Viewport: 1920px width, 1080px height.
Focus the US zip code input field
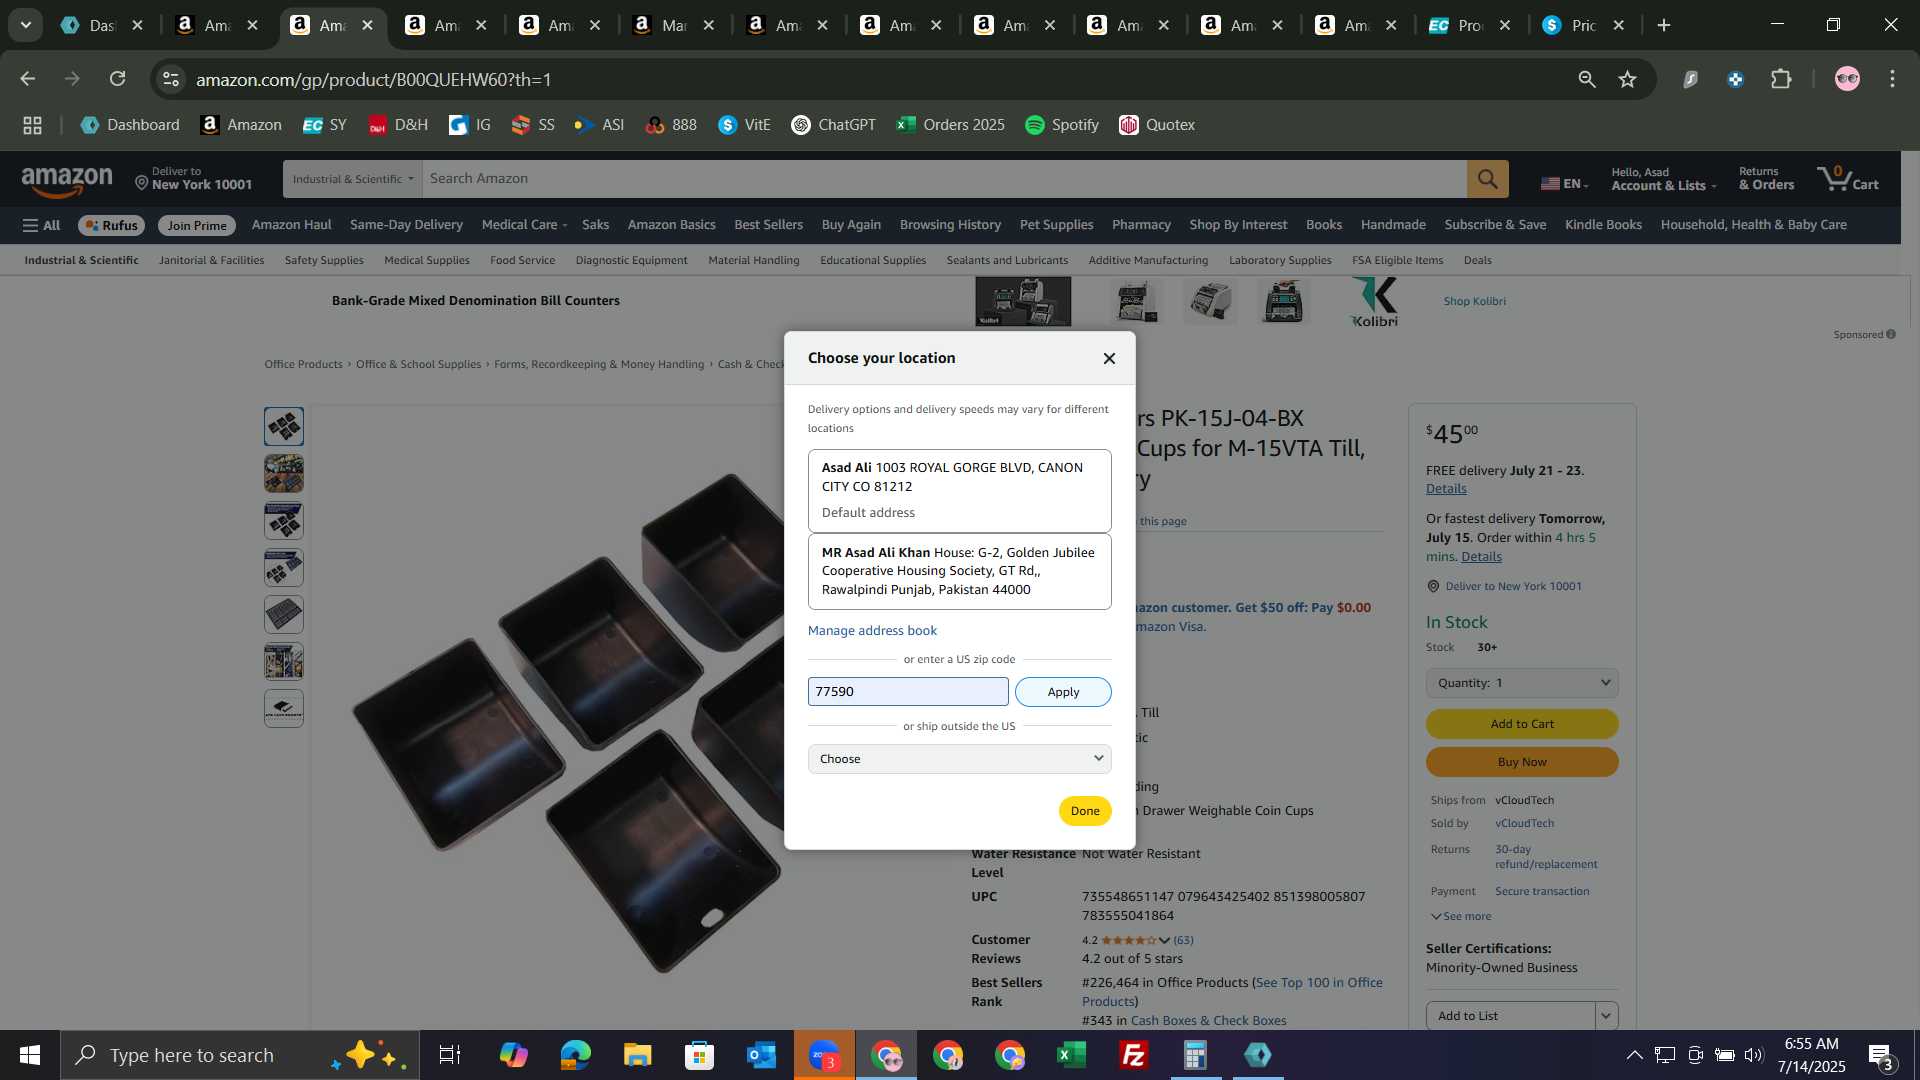(x=908, y=692)
